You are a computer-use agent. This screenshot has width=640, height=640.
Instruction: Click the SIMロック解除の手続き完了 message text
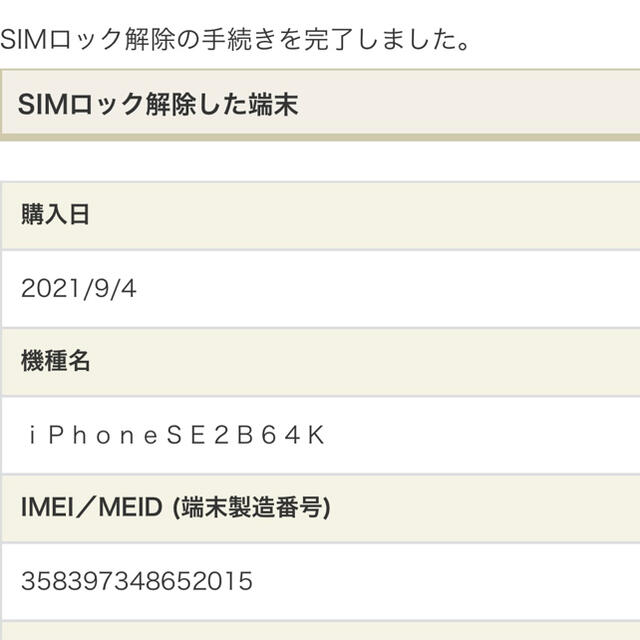coord(235,40)
